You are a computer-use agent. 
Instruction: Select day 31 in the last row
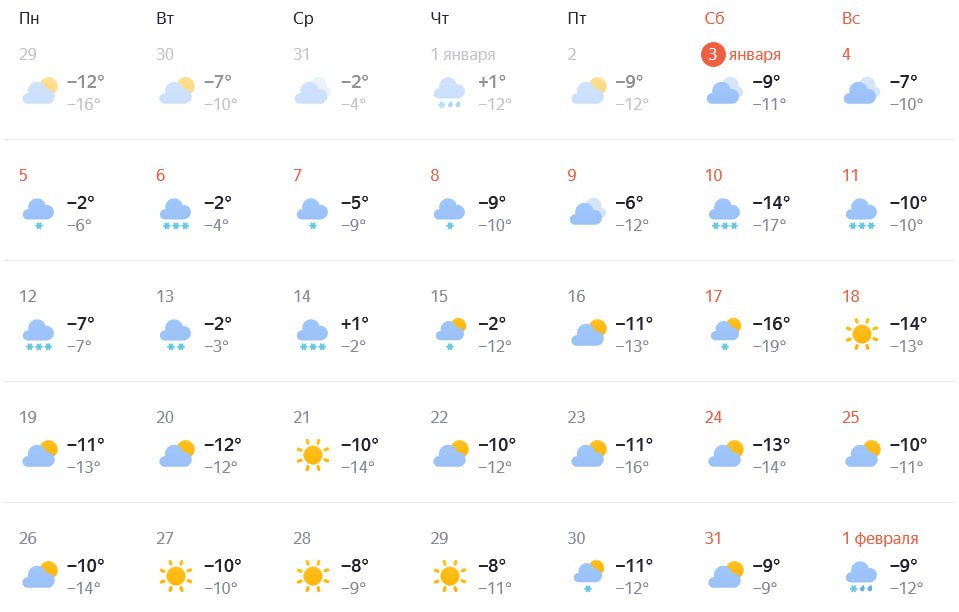click(x=713, y=538)
